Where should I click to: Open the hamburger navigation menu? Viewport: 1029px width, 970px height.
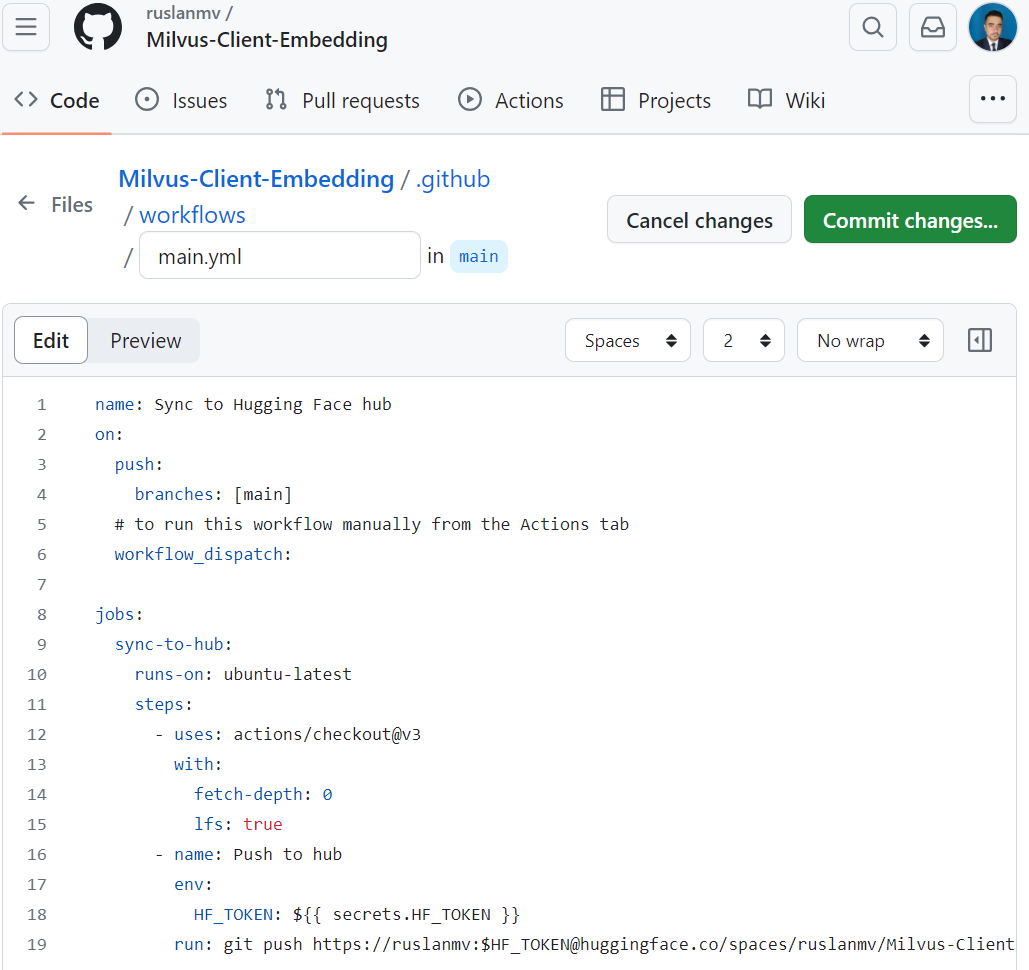click(x=26, y=27)
